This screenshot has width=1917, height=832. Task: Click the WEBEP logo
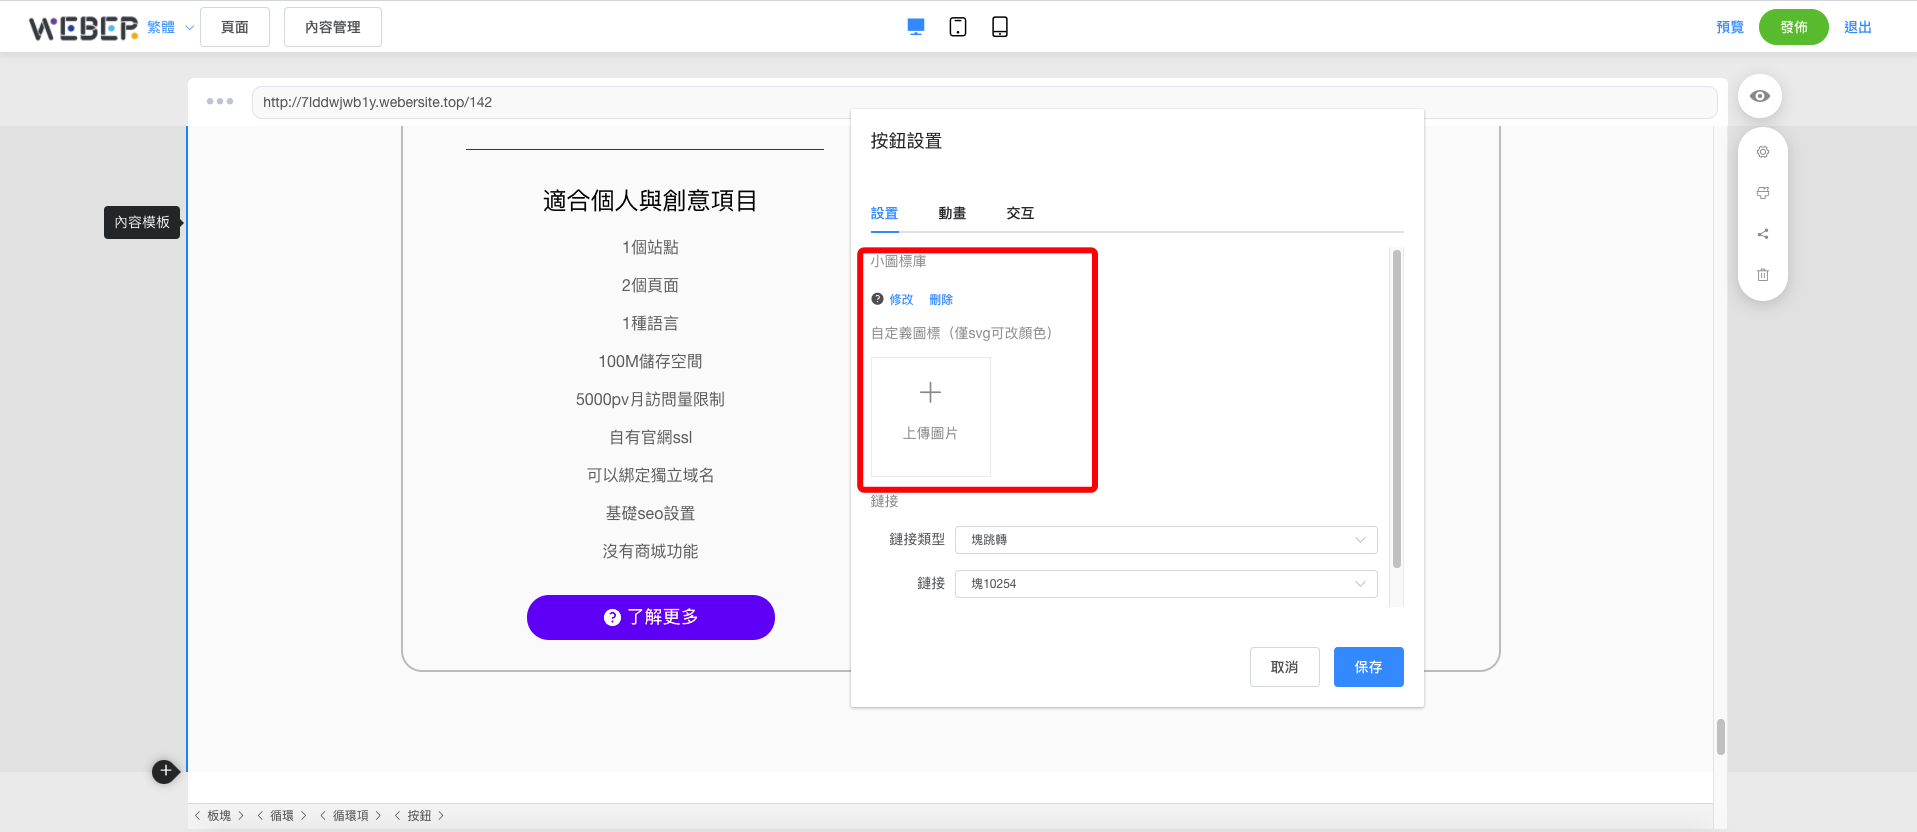83,28
